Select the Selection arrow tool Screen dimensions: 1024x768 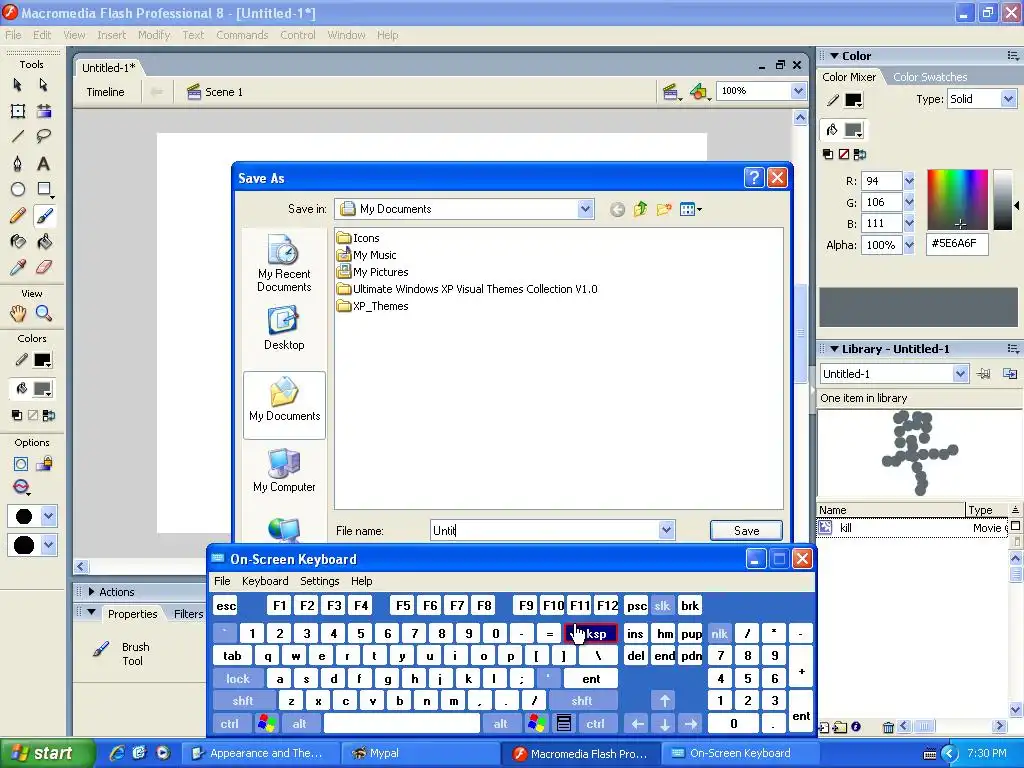(18, 85)
